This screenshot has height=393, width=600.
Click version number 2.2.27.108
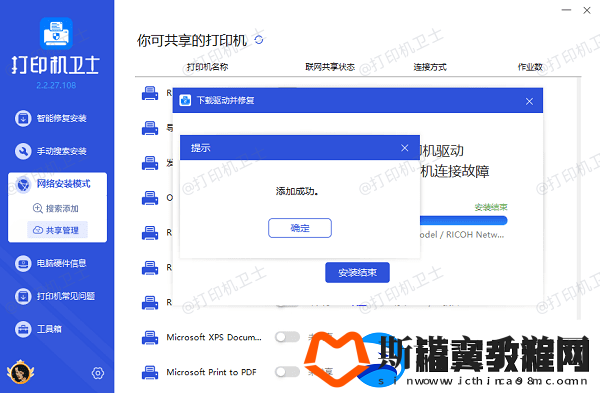pos(56,85)
